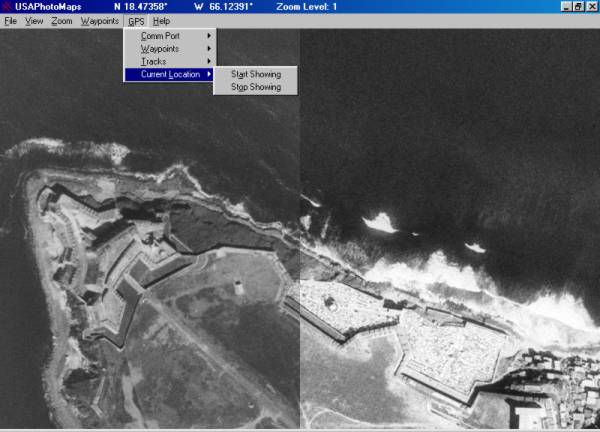Image resolution: width=600 pixels, height=432 pixels.
Task: Expand the Tracks submenu
Action: [x=169, y=61]
